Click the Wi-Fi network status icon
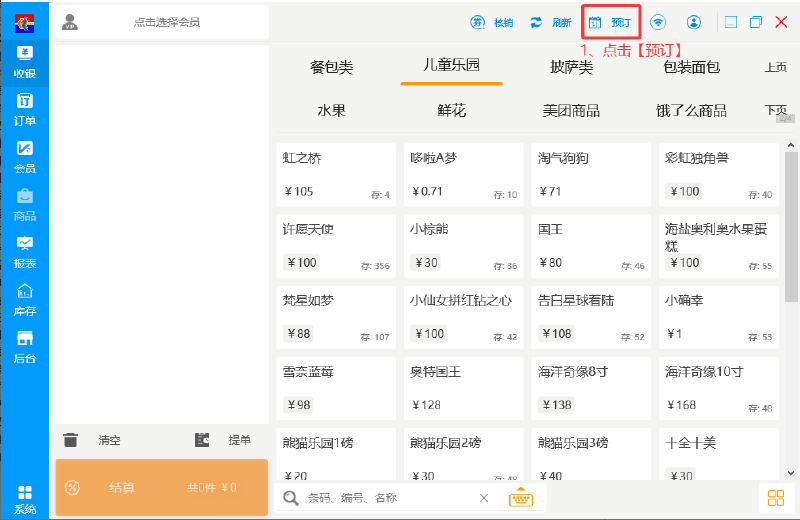The image size is (800, 520). click(658, 22)
